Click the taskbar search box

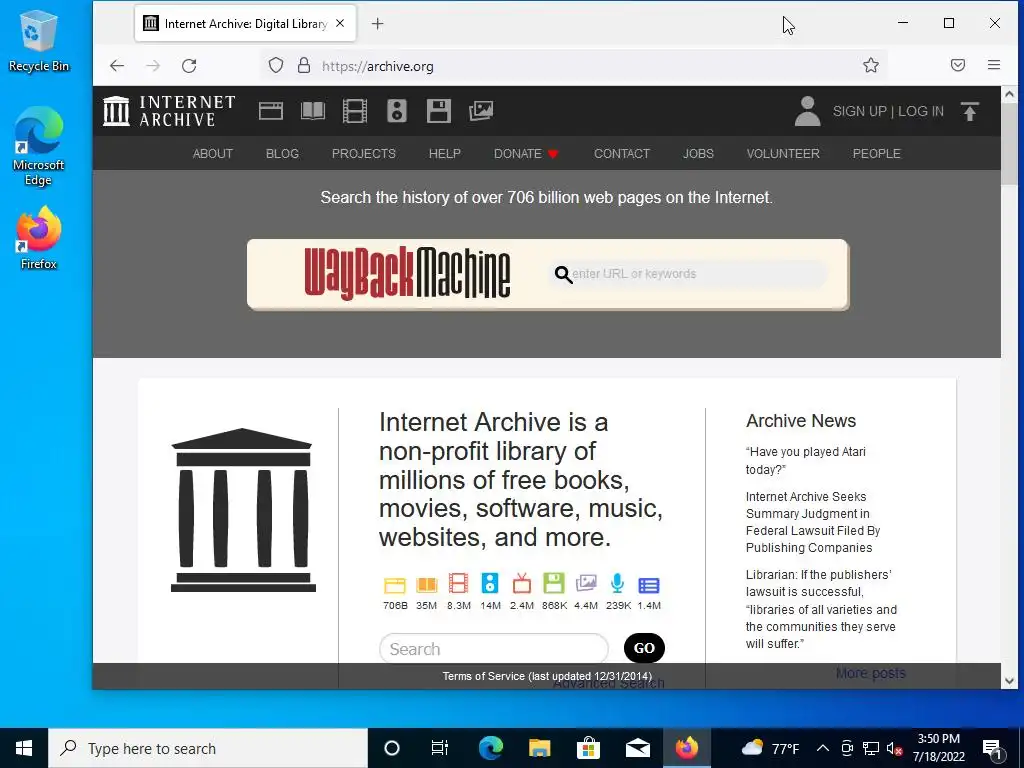208,748
